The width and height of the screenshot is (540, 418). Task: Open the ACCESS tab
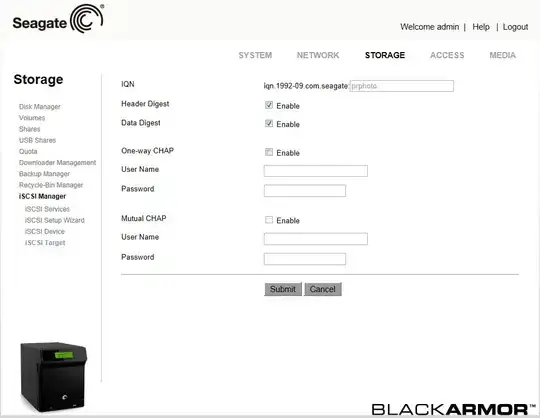point(447,55)
